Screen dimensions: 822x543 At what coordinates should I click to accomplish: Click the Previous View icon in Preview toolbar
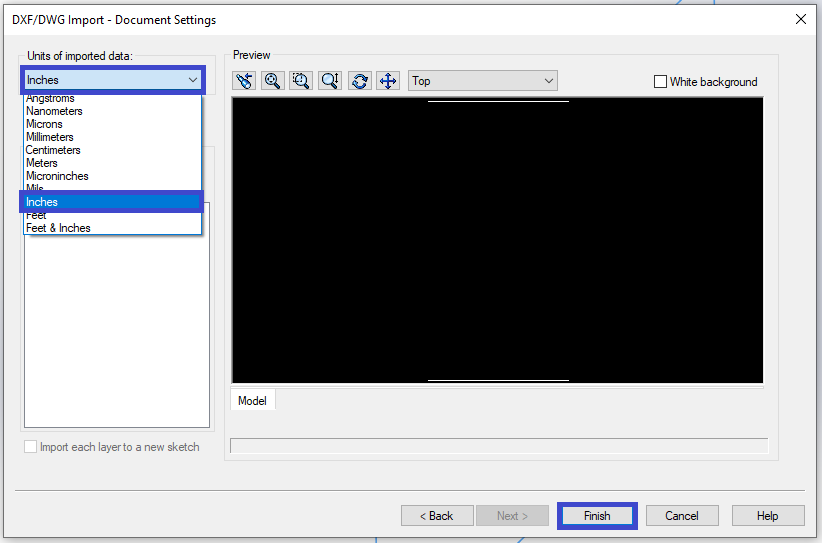[244, 81]
